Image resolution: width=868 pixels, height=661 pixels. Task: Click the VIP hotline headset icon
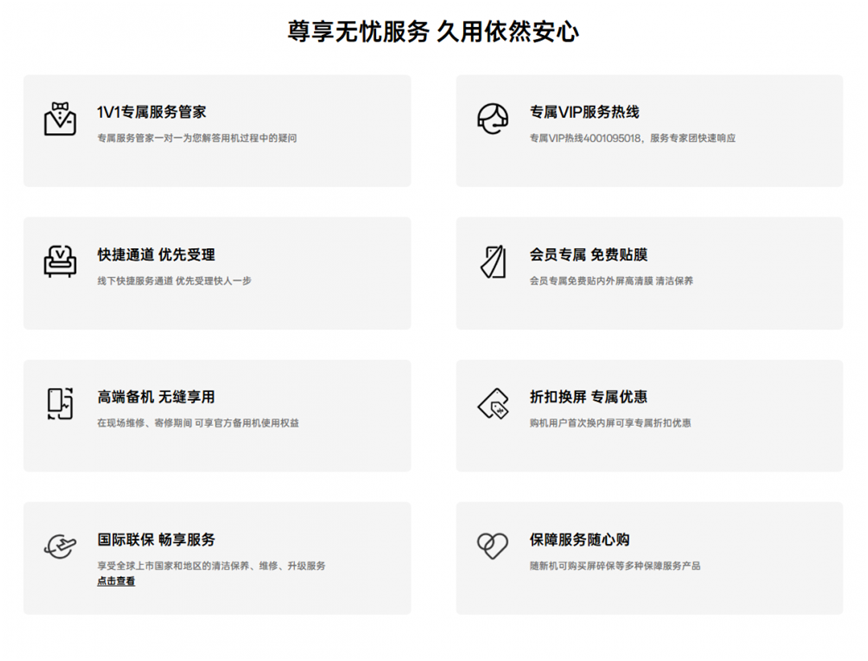493,118
